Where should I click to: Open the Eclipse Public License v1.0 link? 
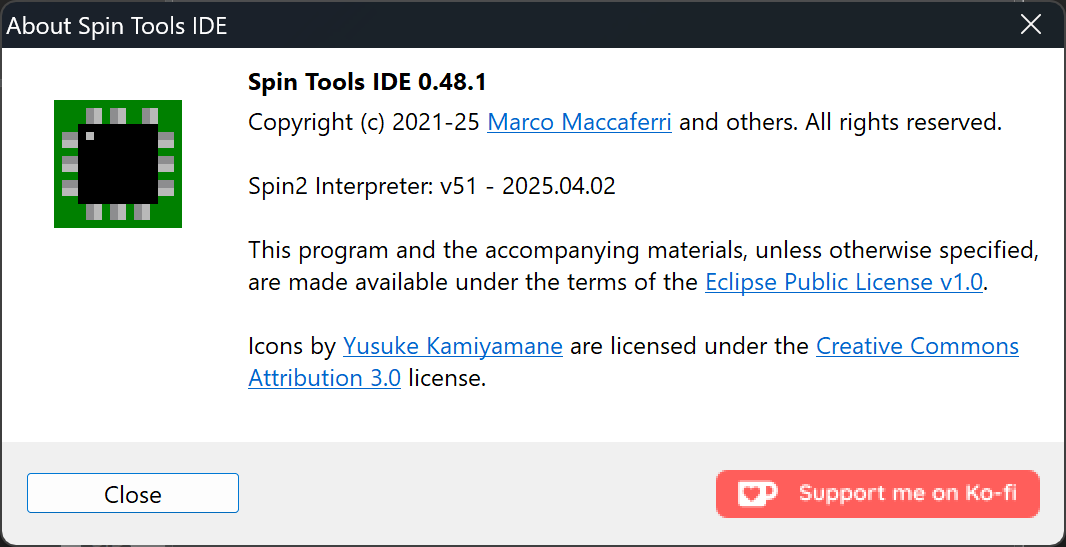(844, 282)
